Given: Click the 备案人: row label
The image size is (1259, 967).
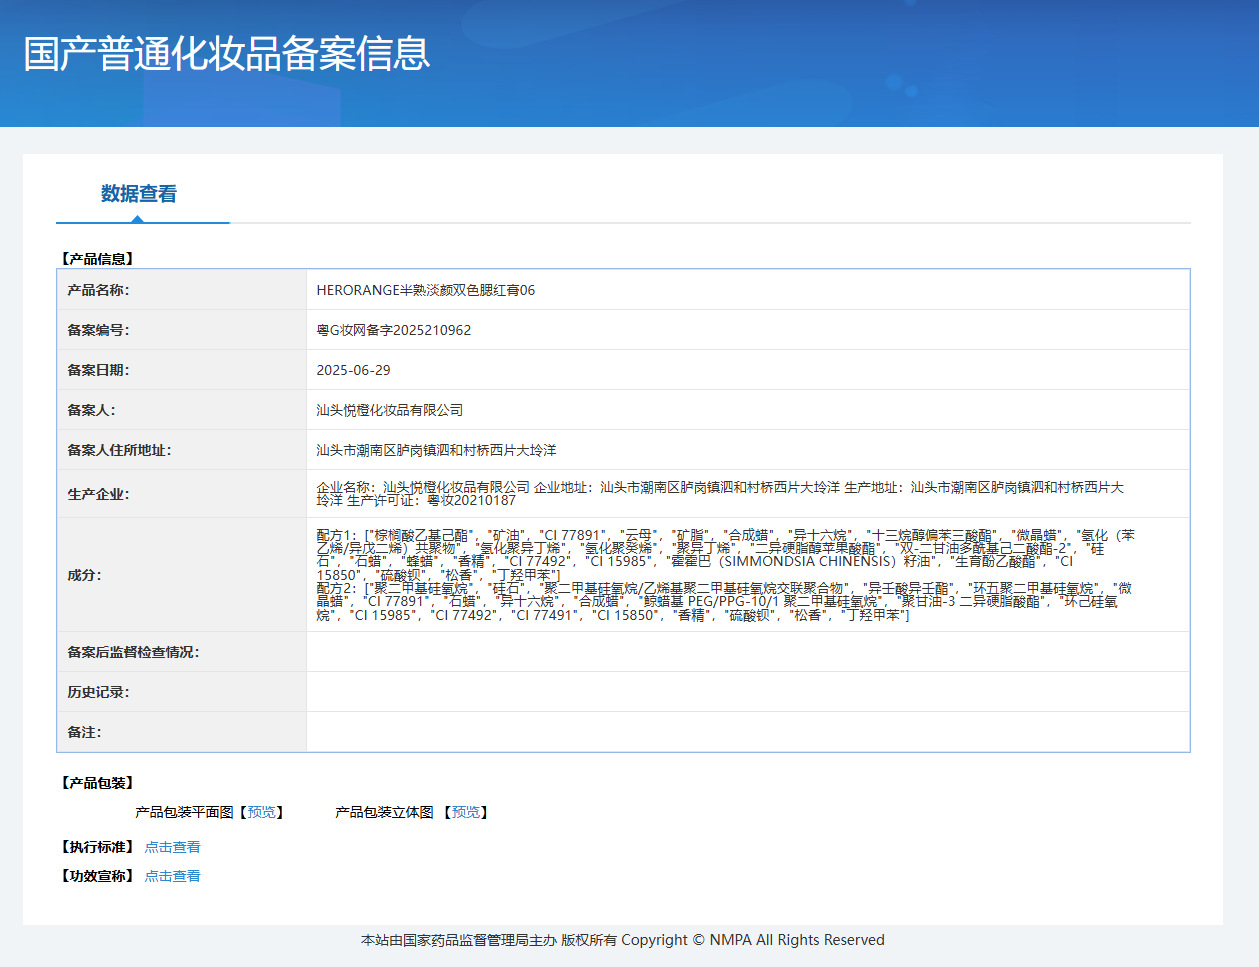Looking at the screenshot, I should pyautogui.click(x=91, y=410).
